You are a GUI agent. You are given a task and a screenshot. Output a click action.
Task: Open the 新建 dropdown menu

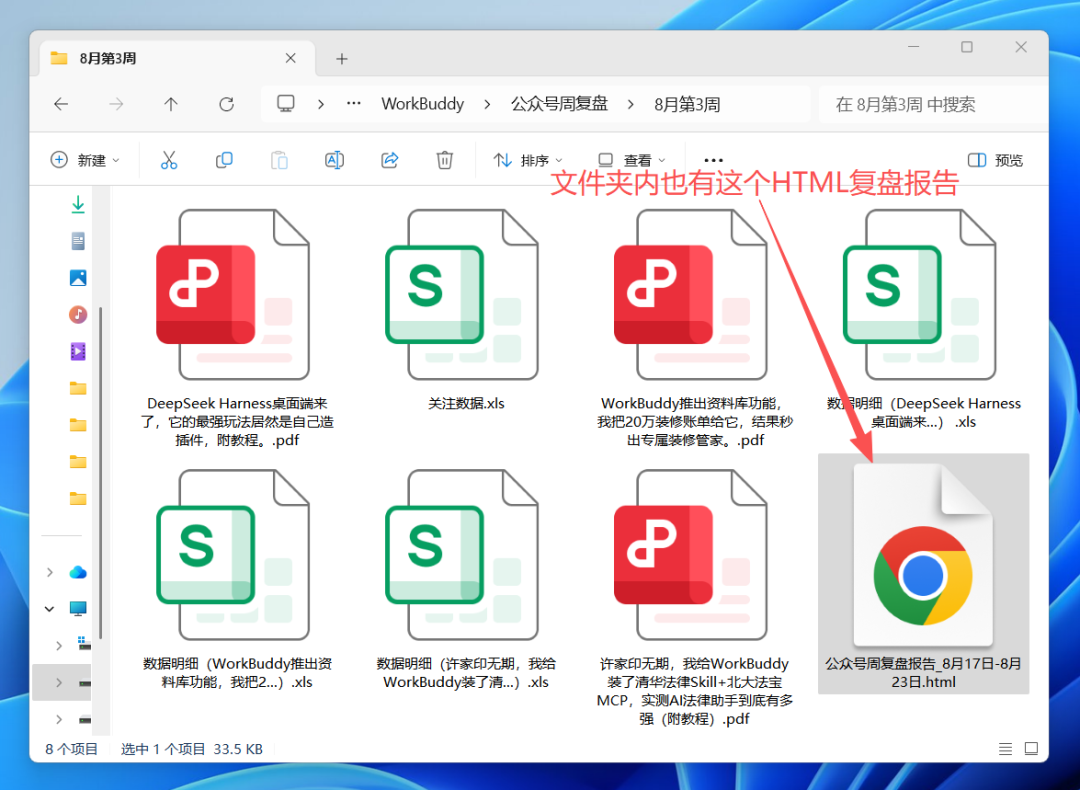(x=85, y=160)
